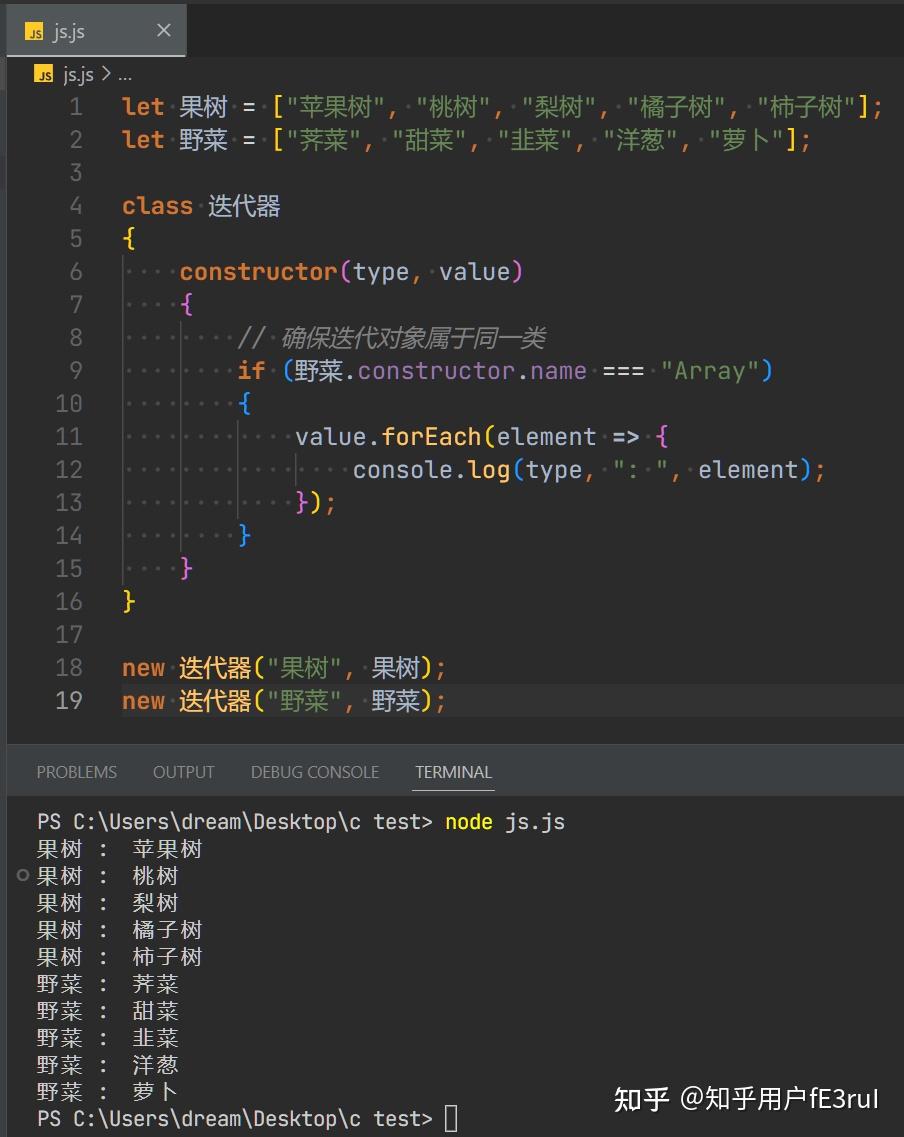Click line number 19 in the gutter
Viewport: 904px width, 1137px height.
(x=69, y=700)
